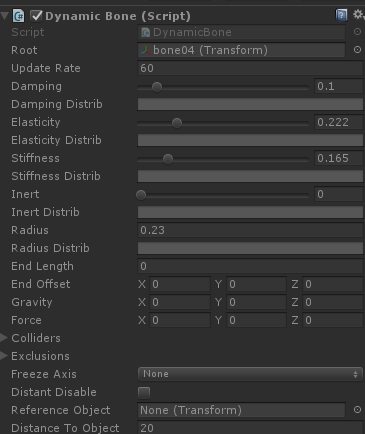Expand the Colliders list
365x434 pixels.
pos(4,338)
